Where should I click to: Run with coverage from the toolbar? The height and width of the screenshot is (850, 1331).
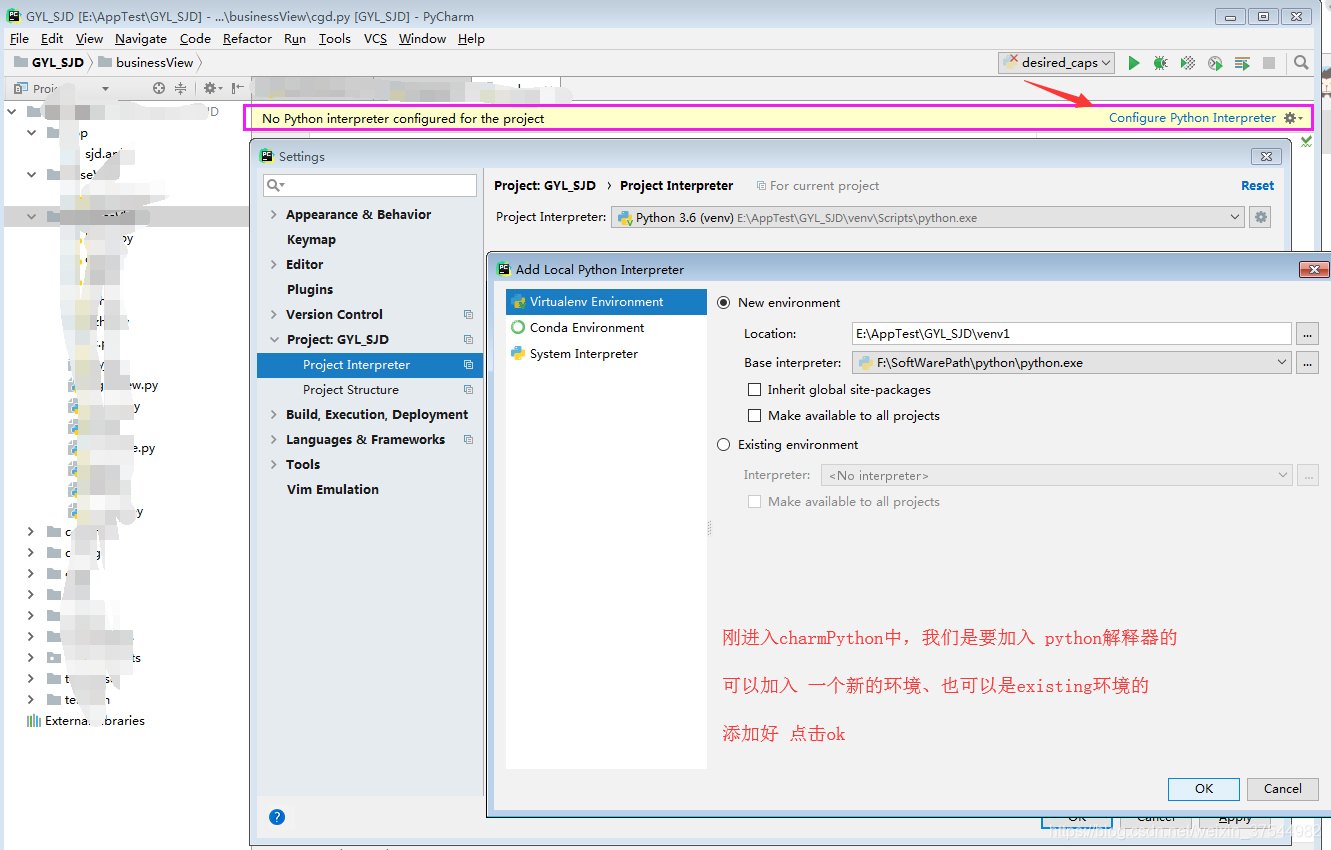point(1188,63)
